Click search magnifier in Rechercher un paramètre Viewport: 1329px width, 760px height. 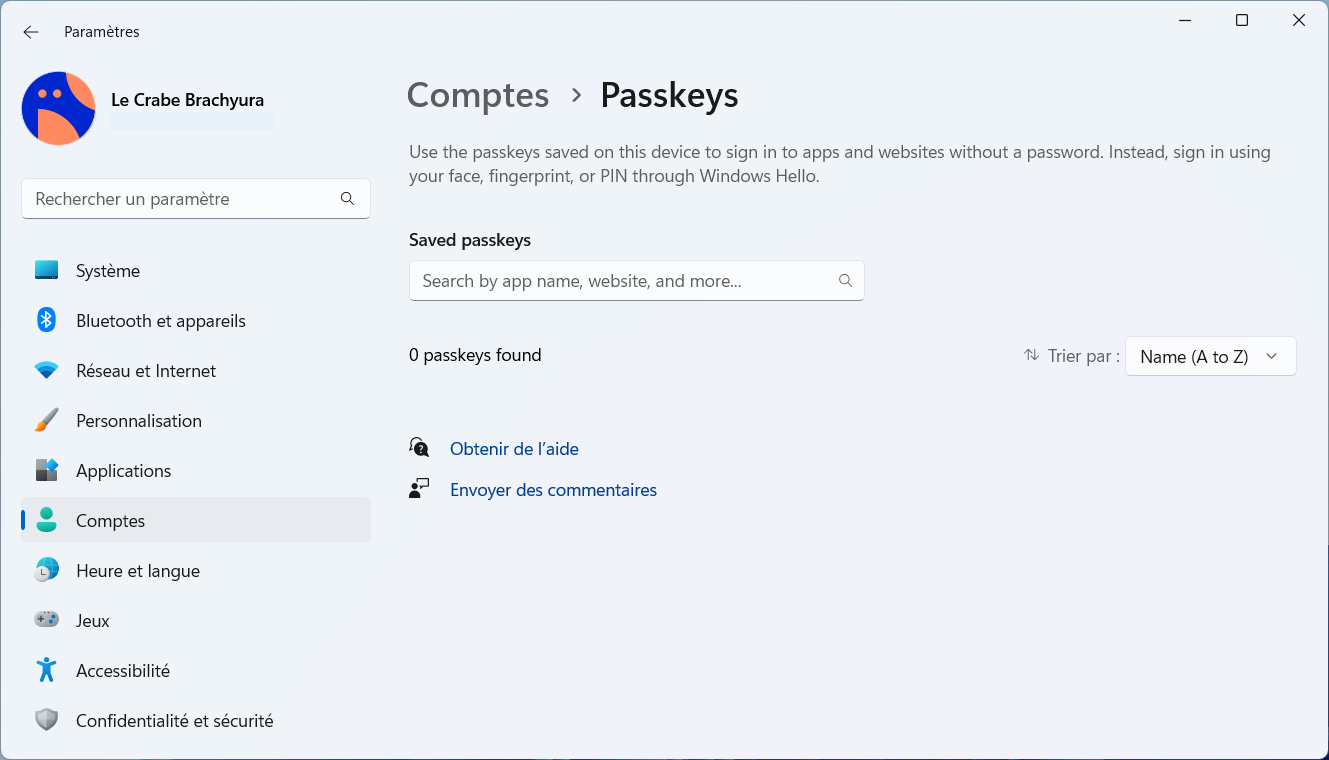pos(347,199)
